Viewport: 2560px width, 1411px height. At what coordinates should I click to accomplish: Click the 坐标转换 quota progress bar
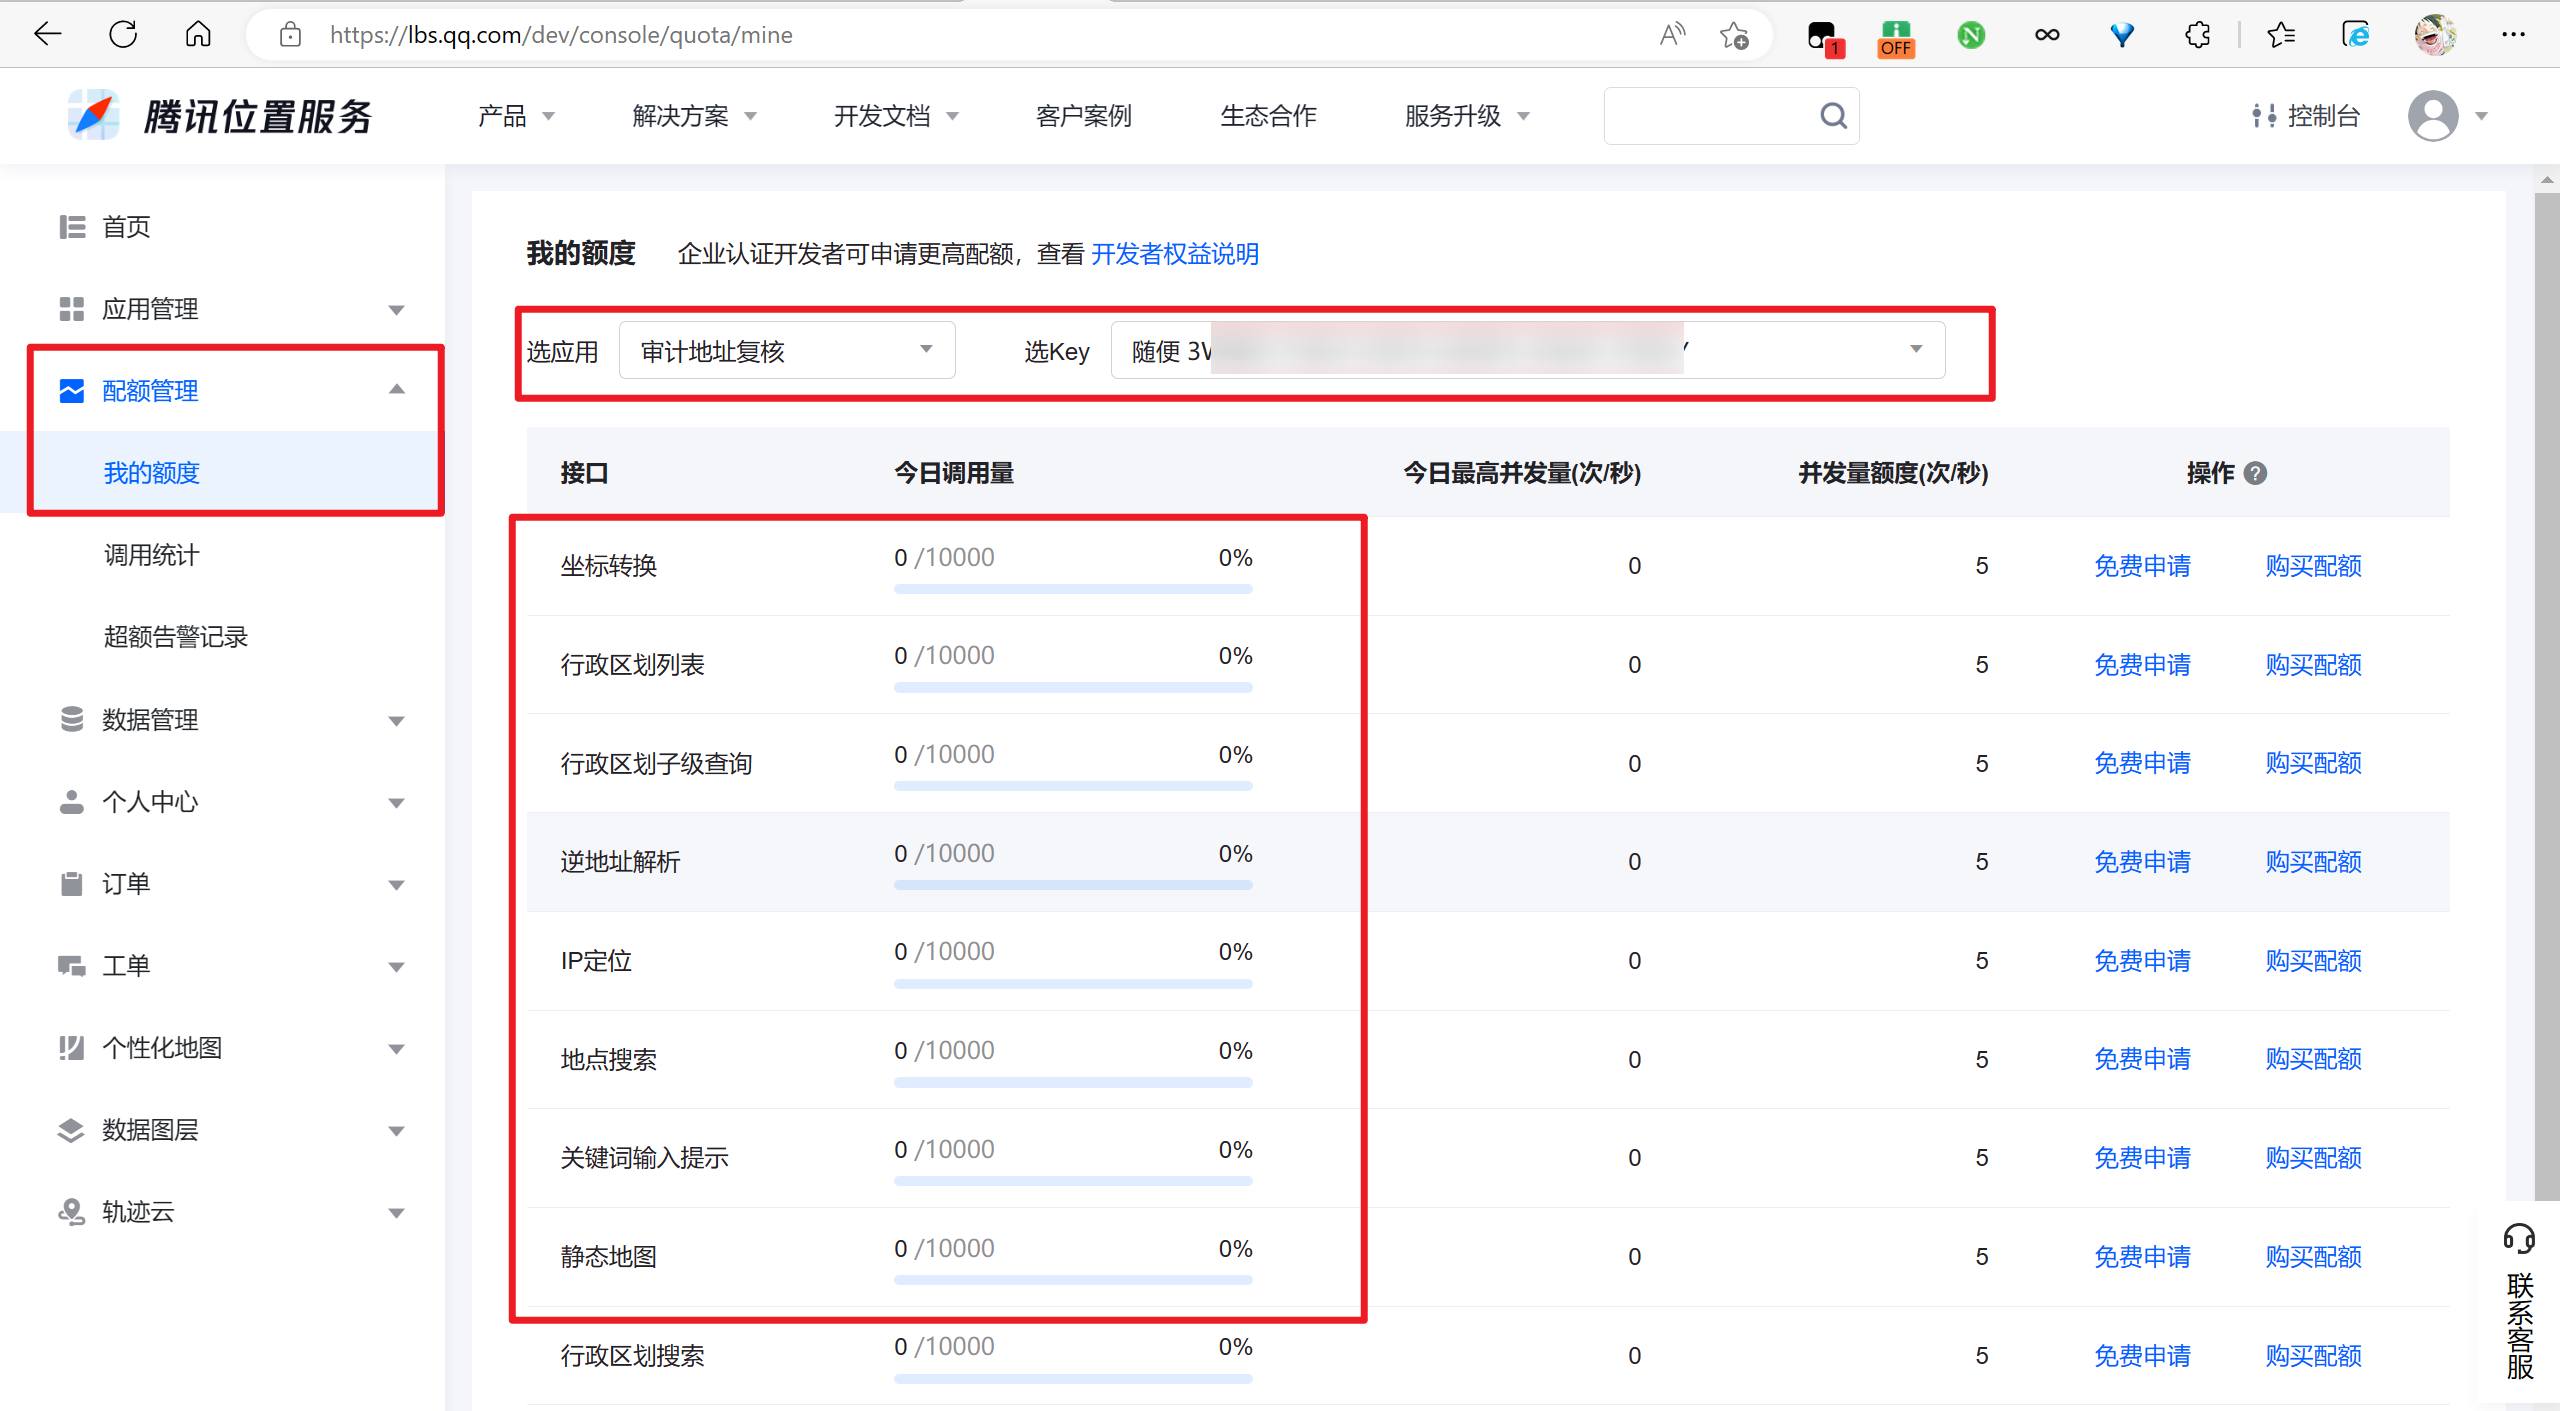click(1072, 589)
